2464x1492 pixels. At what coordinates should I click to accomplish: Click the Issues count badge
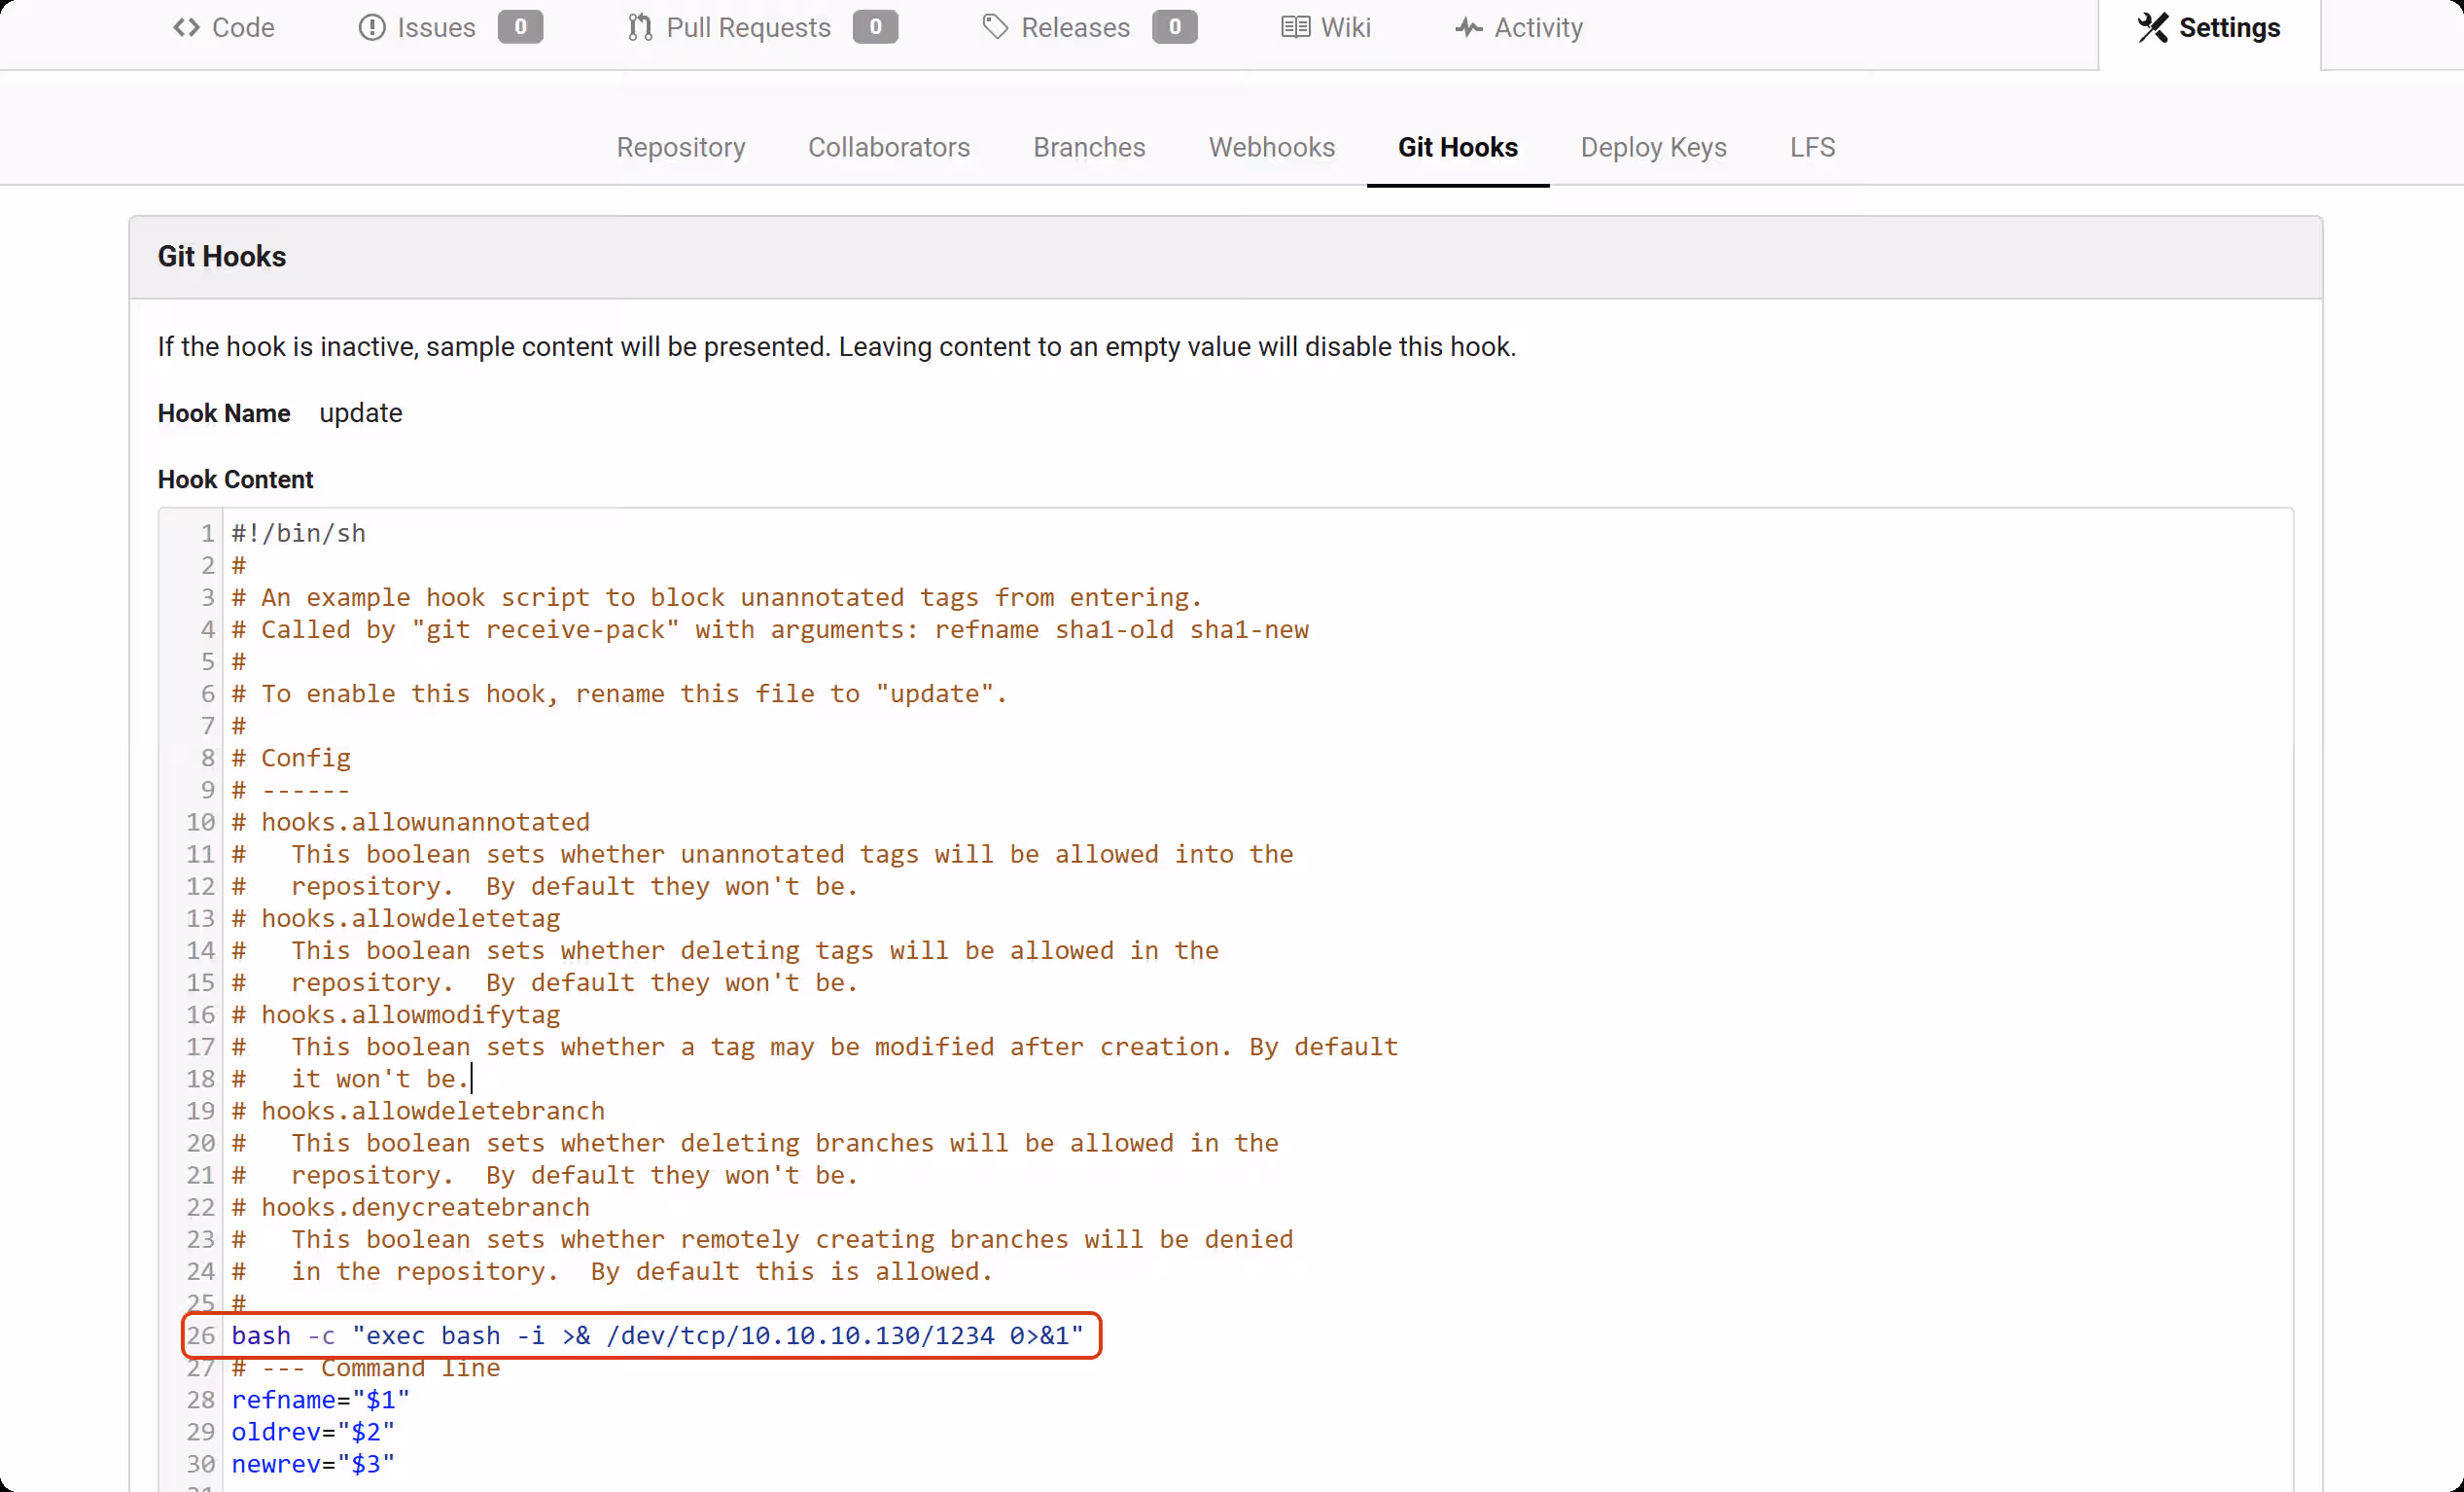pyautogui.click(x=520, y=27)
